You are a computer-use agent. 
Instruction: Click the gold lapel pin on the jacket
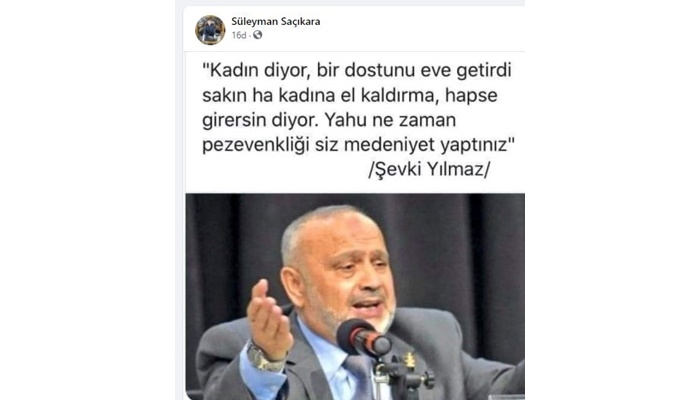point(409,360)
